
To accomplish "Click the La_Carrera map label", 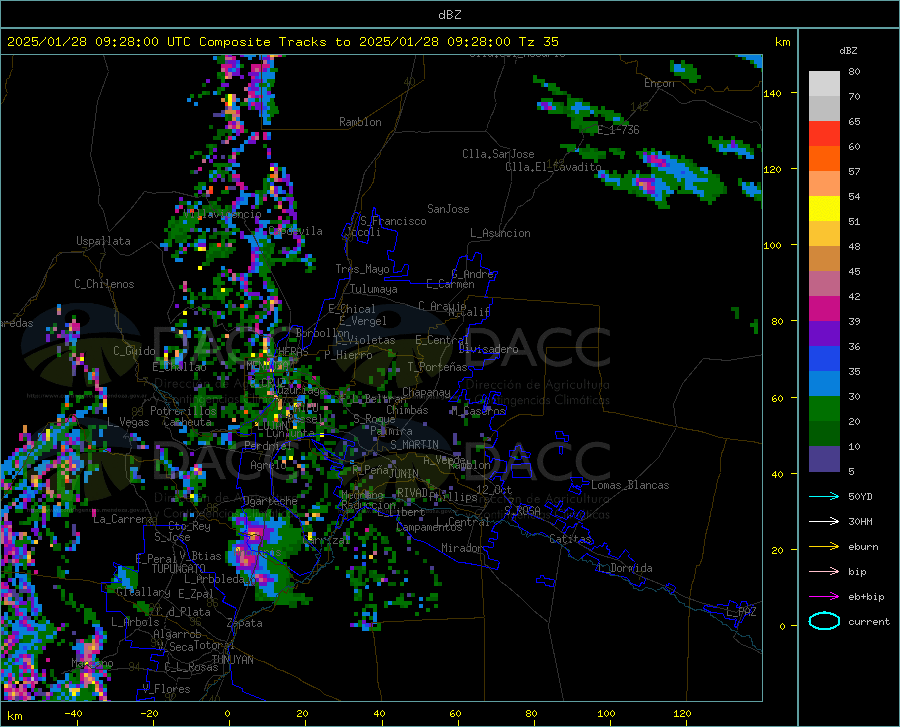I will pyautogui.click(x=123, y=519).
